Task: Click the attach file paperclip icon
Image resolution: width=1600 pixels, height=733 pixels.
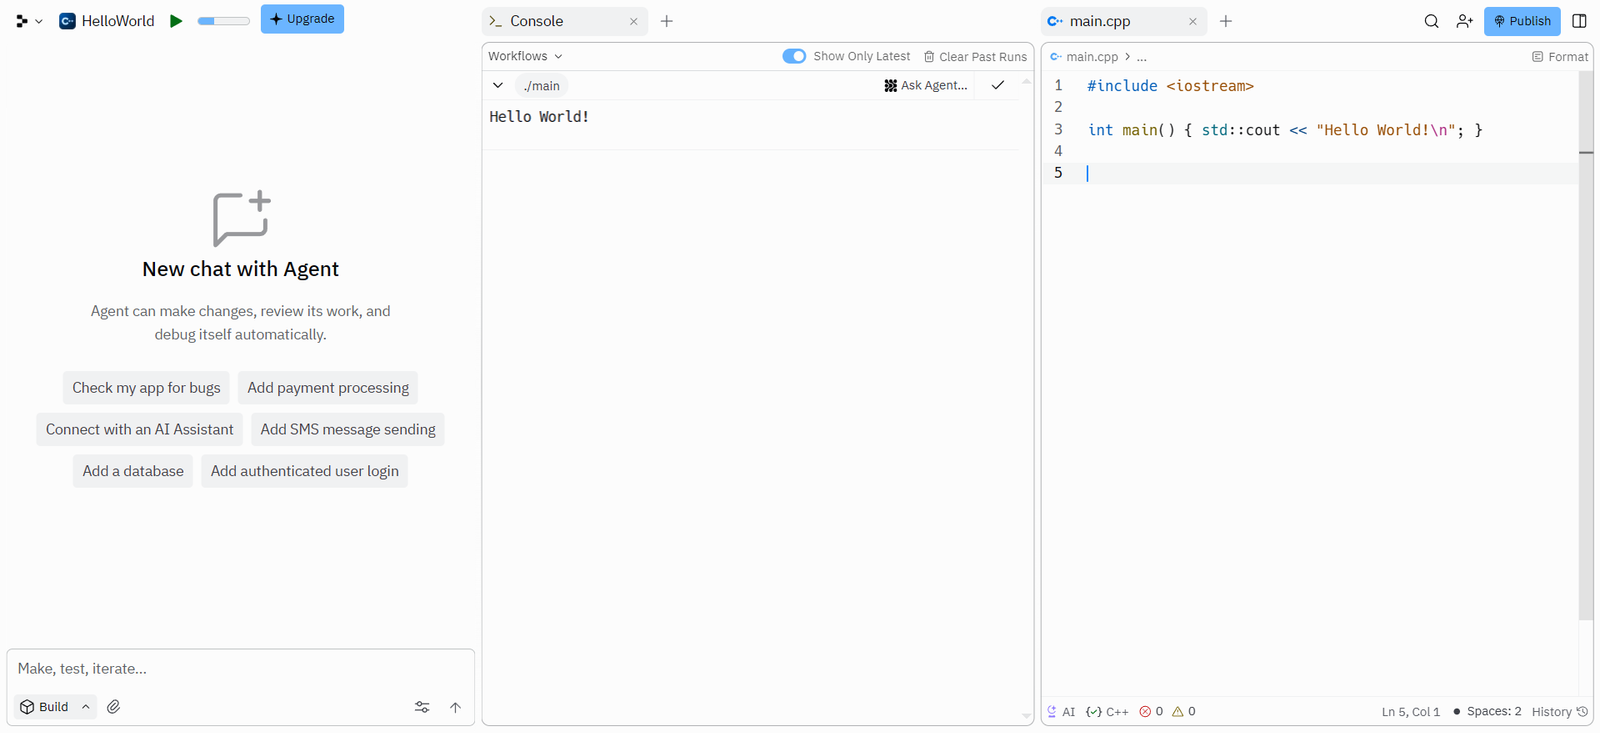Action: [114, 707]
